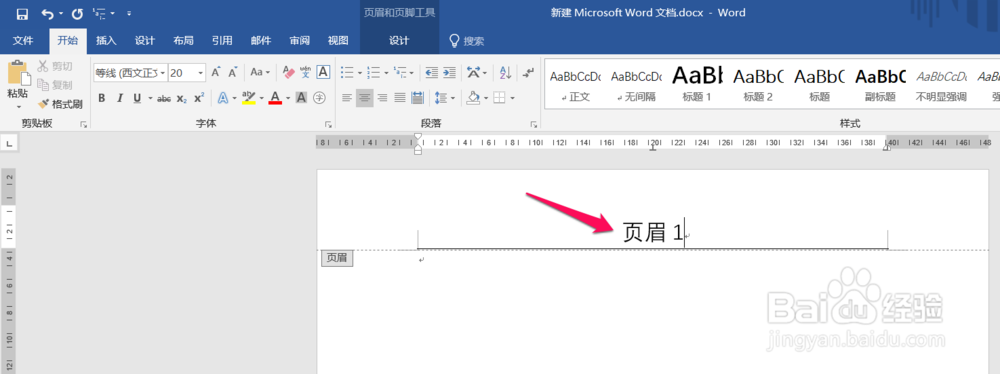
Task: Open the Change Case (Aa) dropdown
Action: 260,73
